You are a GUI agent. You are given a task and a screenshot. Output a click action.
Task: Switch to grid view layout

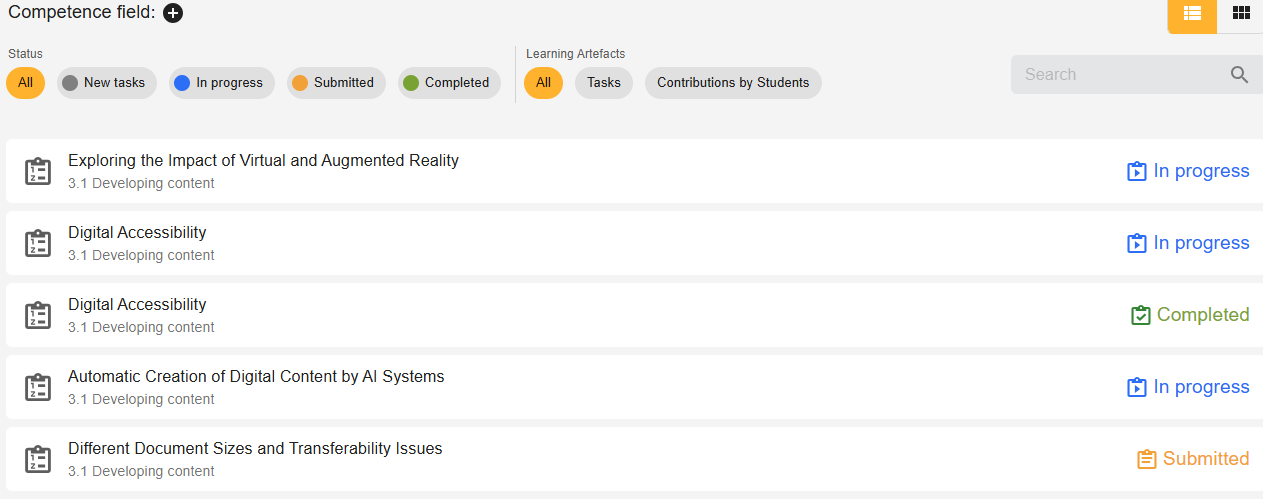pyautogui.click(x=1241, y=14)
